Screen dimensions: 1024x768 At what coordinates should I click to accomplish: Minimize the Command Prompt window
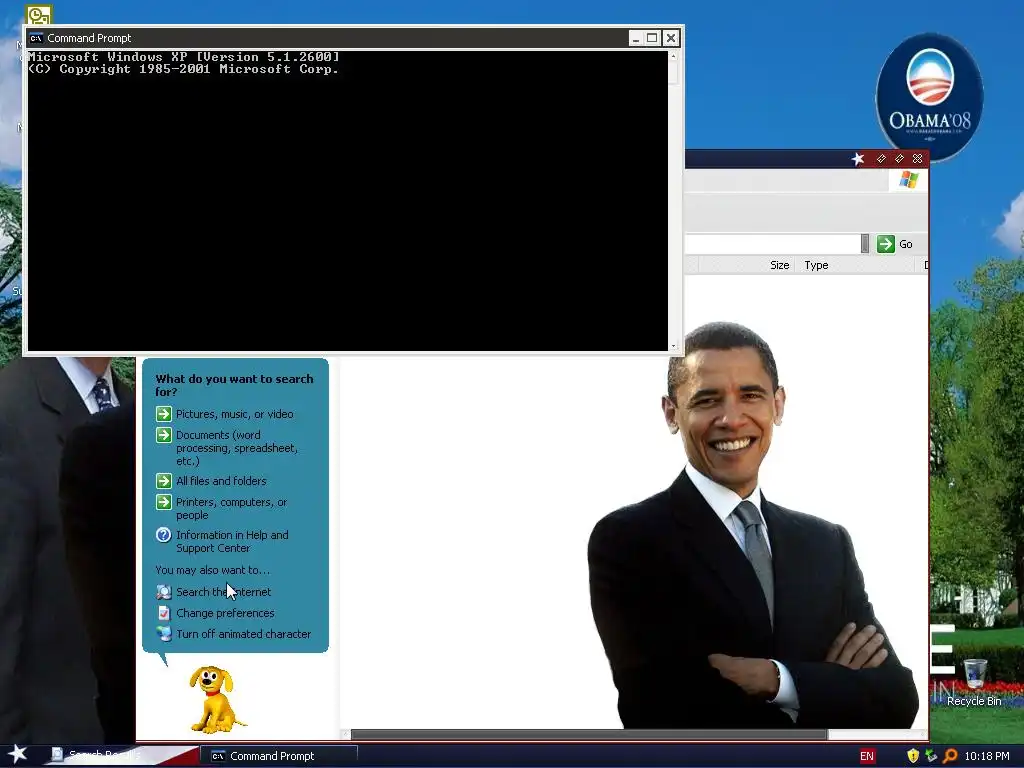[635, 38]
